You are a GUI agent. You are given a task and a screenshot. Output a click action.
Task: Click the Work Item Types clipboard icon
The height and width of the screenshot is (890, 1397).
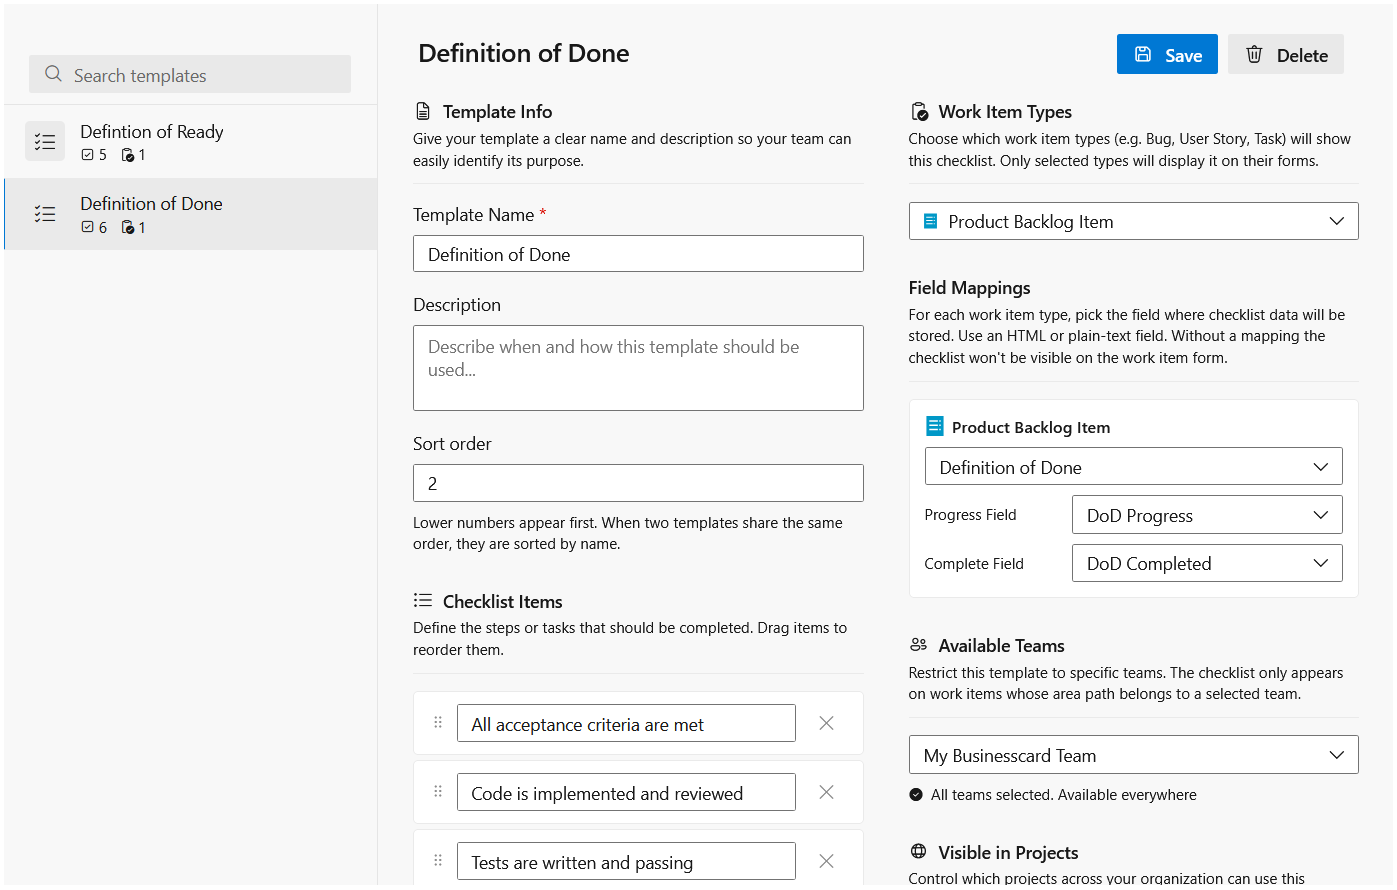(x=919, y=112)
